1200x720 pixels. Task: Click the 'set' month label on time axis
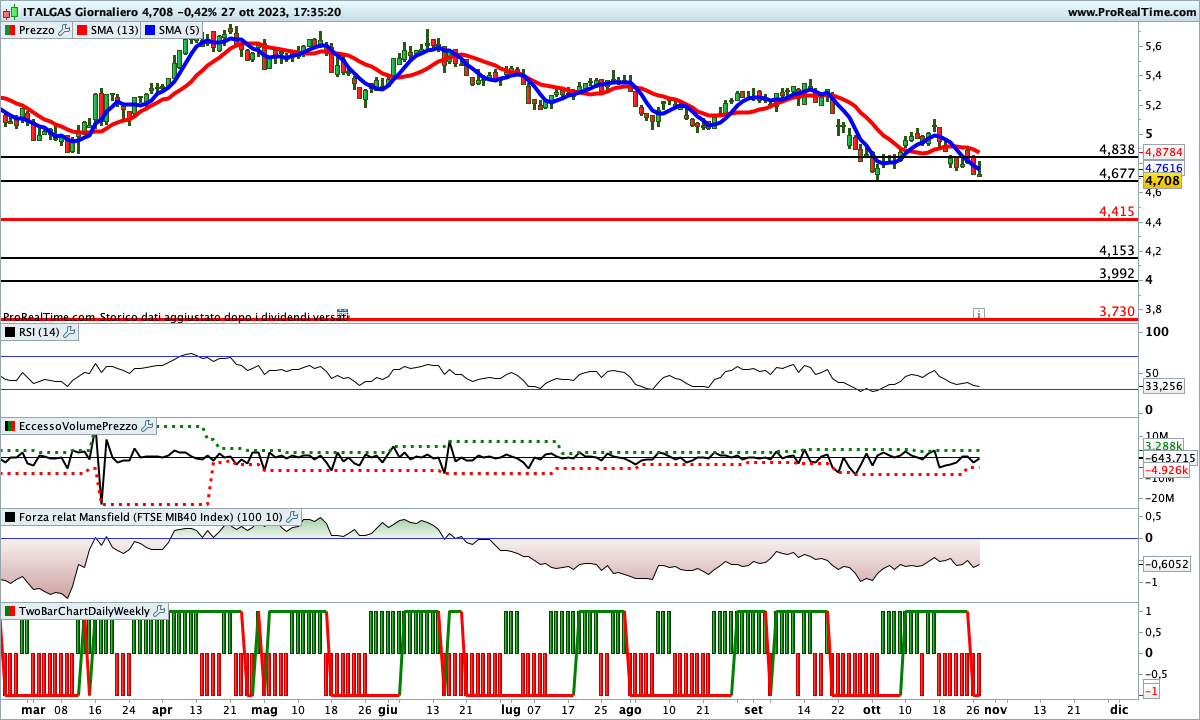pos(754,708)
